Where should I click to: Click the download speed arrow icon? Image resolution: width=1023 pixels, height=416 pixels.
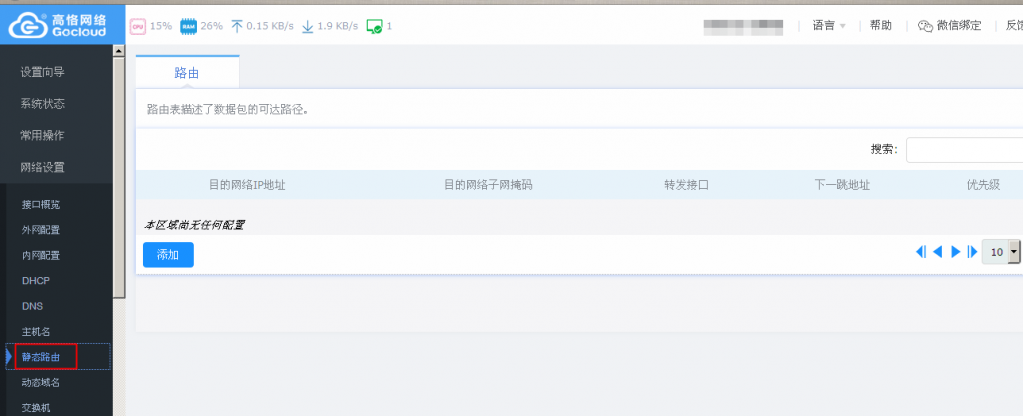308,26
